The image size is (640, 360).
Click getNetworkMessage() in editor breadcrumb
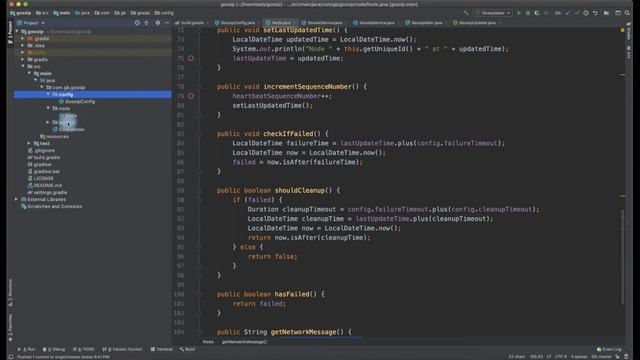tap(244, 342)
